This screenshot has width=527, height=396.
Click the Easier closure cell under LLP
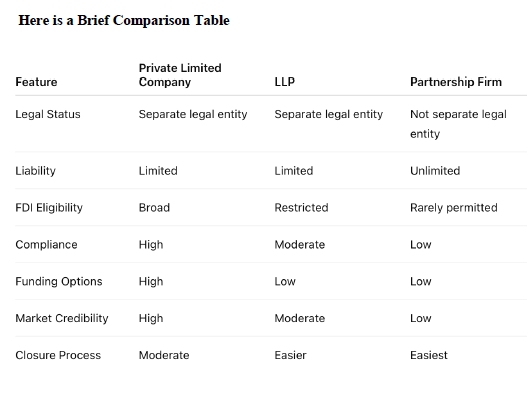pyautogui.click(x=290, y=355)
